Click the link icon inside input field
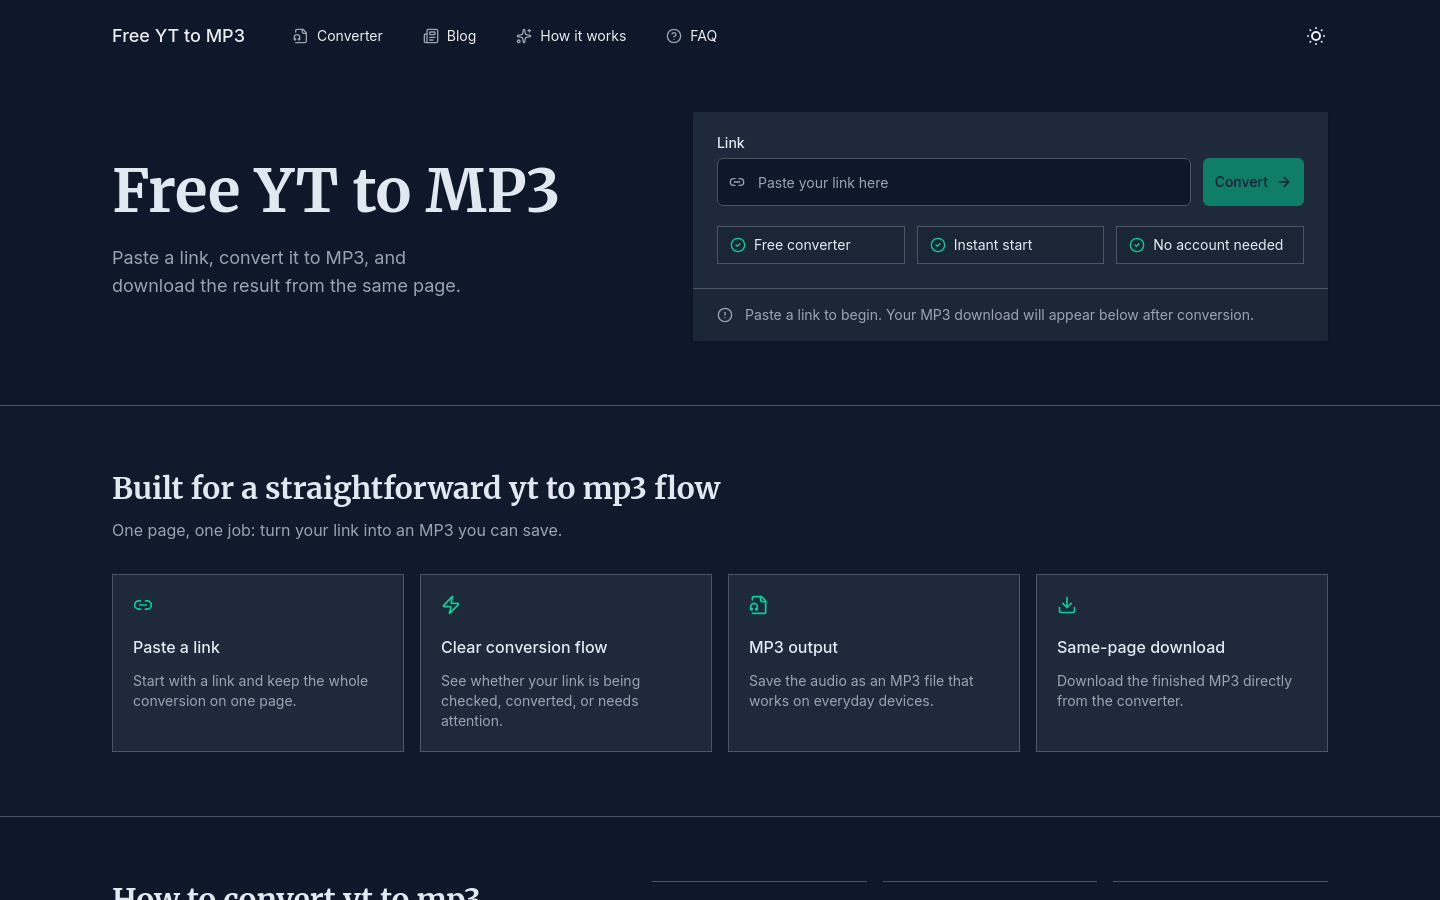This screenshot has height=900, width=1440. coord(737,182)
